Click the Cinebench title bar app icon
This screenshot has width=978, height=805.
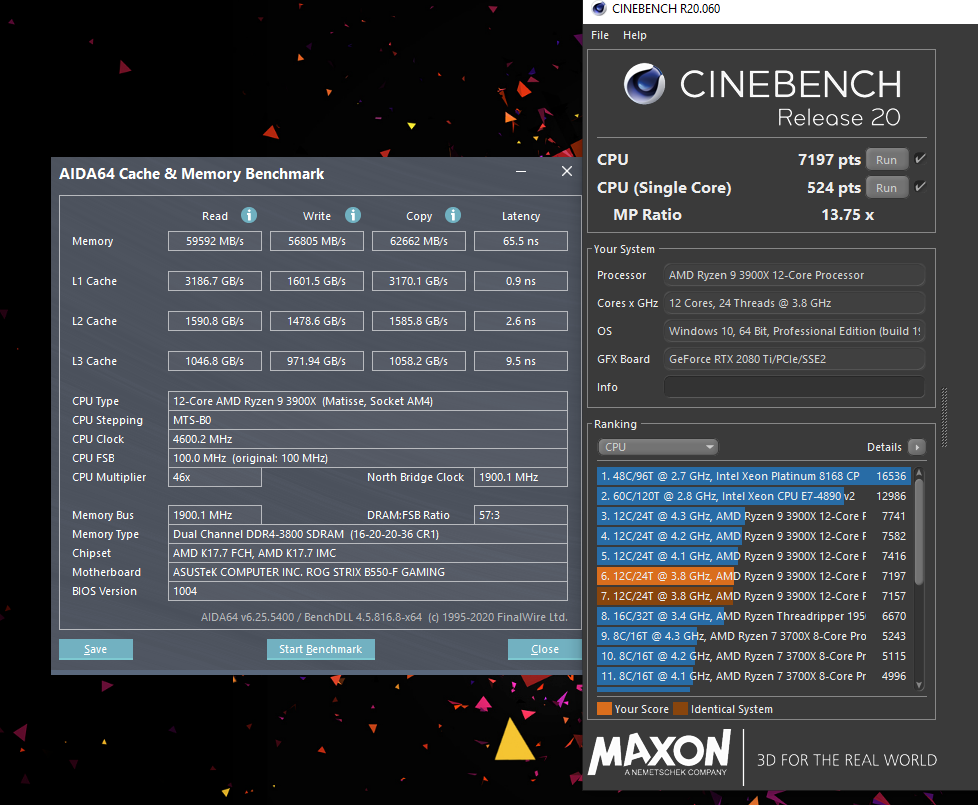[599, 8]
